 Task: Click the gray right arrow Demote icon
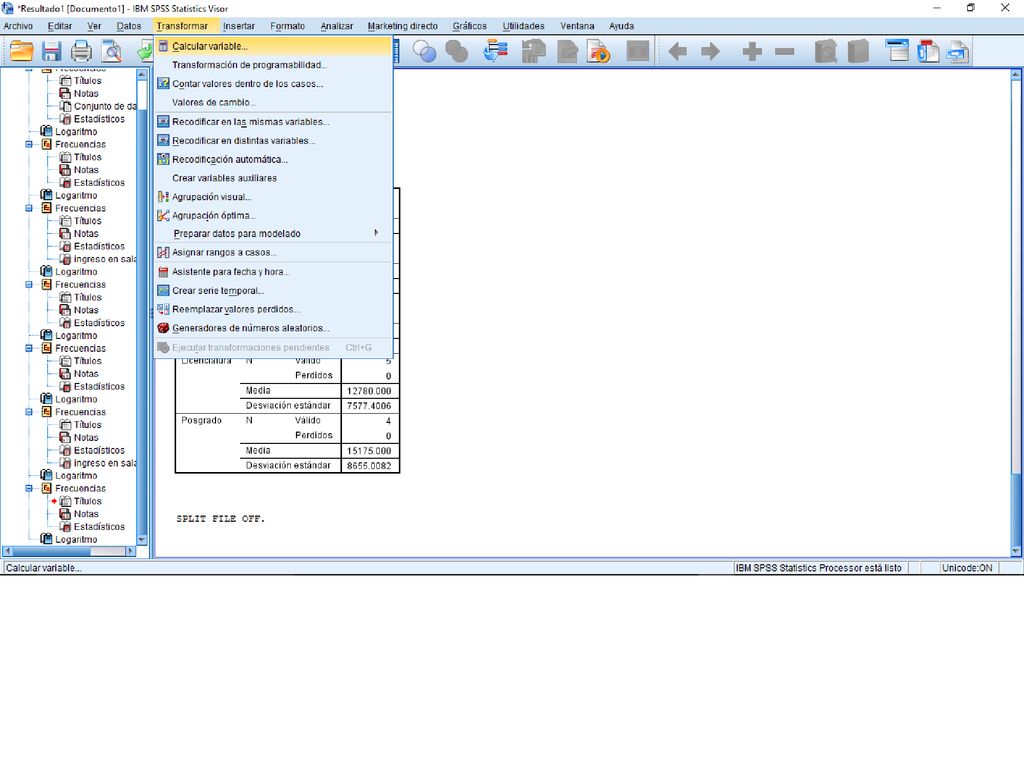click(x=710, y=52)
